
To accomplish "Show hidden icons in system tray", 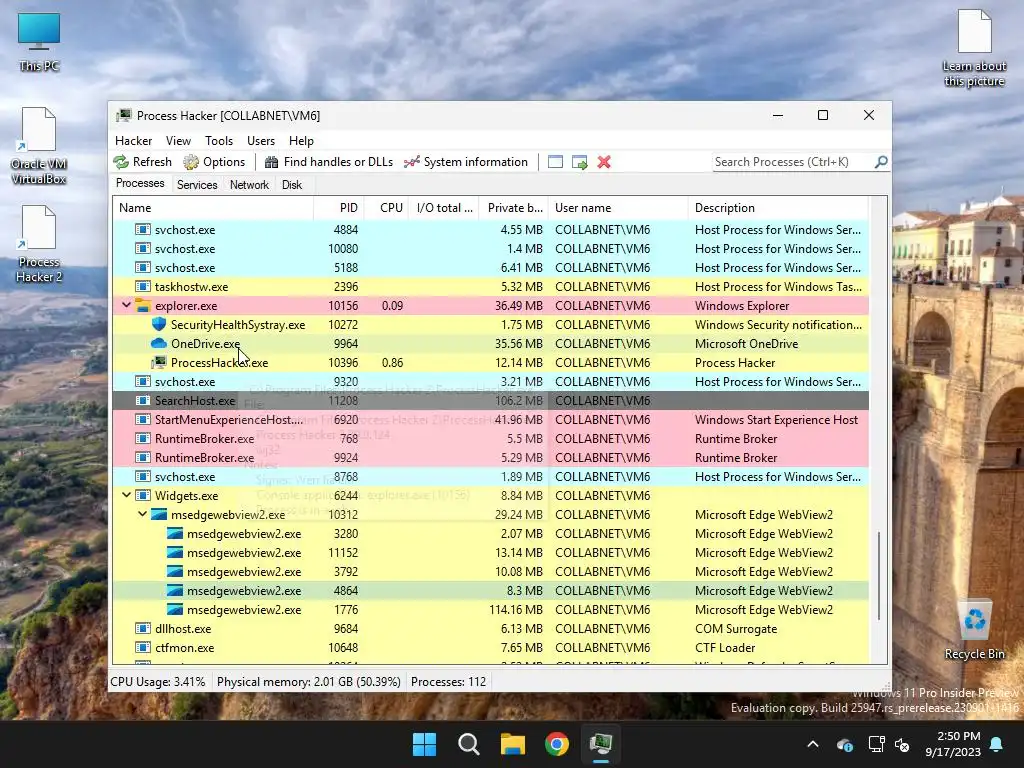I will click(813, 744).
